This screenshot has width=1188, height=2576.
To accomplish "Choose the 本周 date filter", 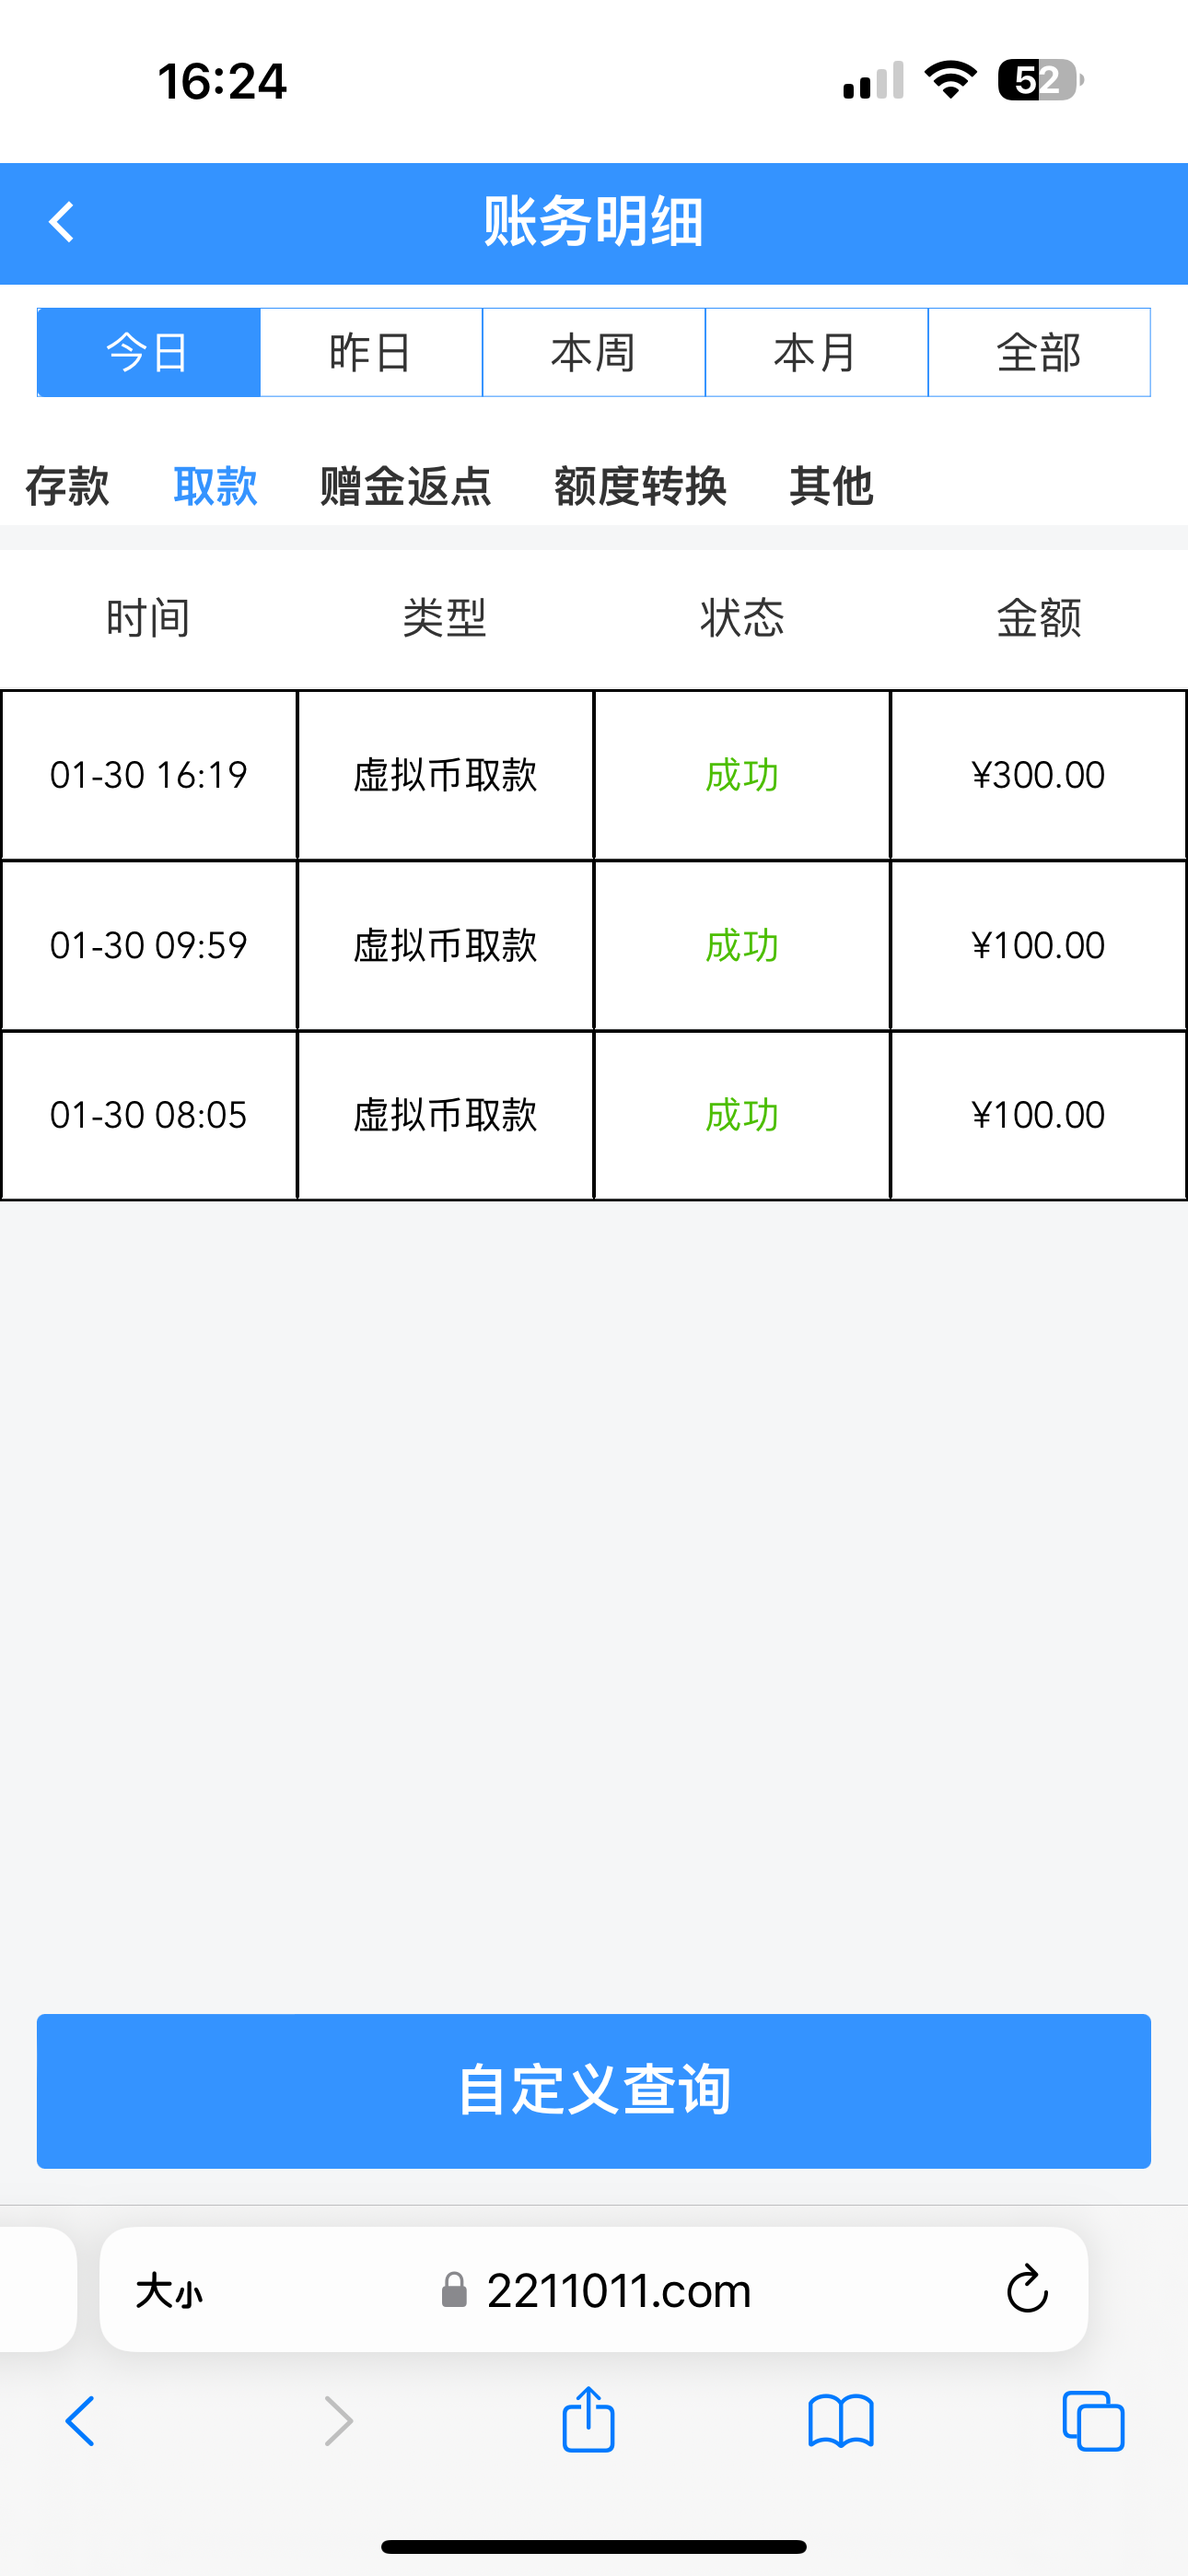I will (594, 353).
